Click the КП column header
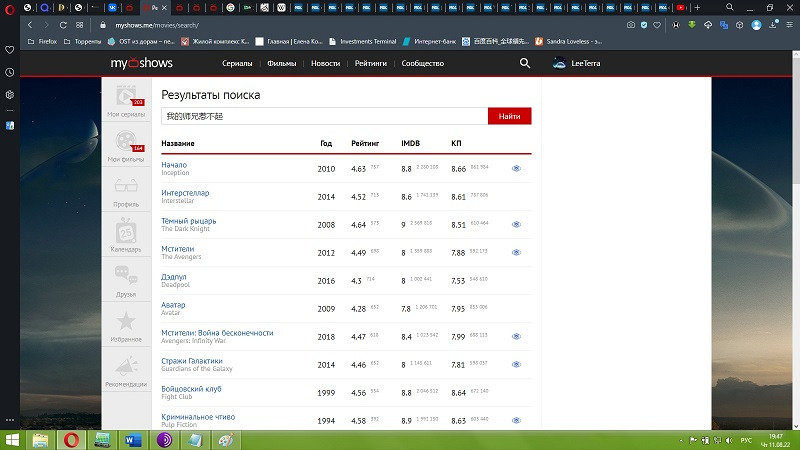The height and width of the screenshot is (450, 800). [456, 143]
